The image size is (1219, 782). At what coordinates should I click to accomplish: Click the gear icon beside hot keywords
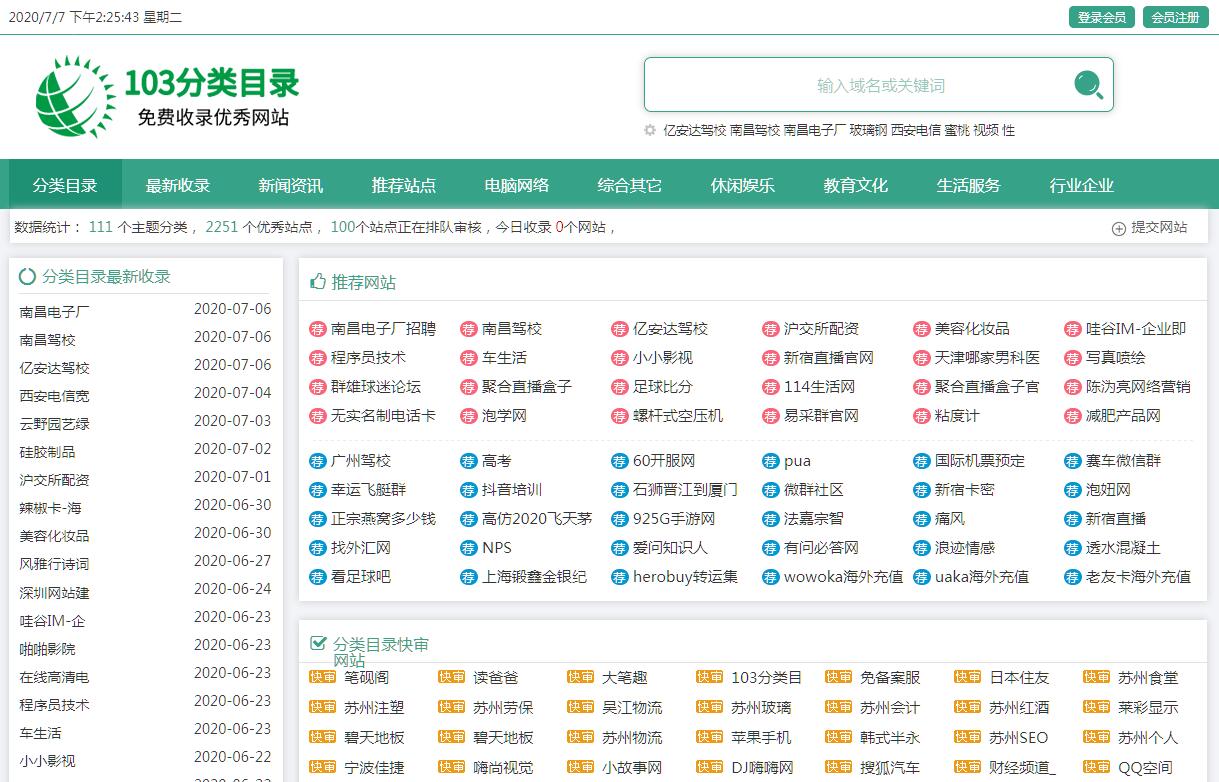(x=650, y=130)
